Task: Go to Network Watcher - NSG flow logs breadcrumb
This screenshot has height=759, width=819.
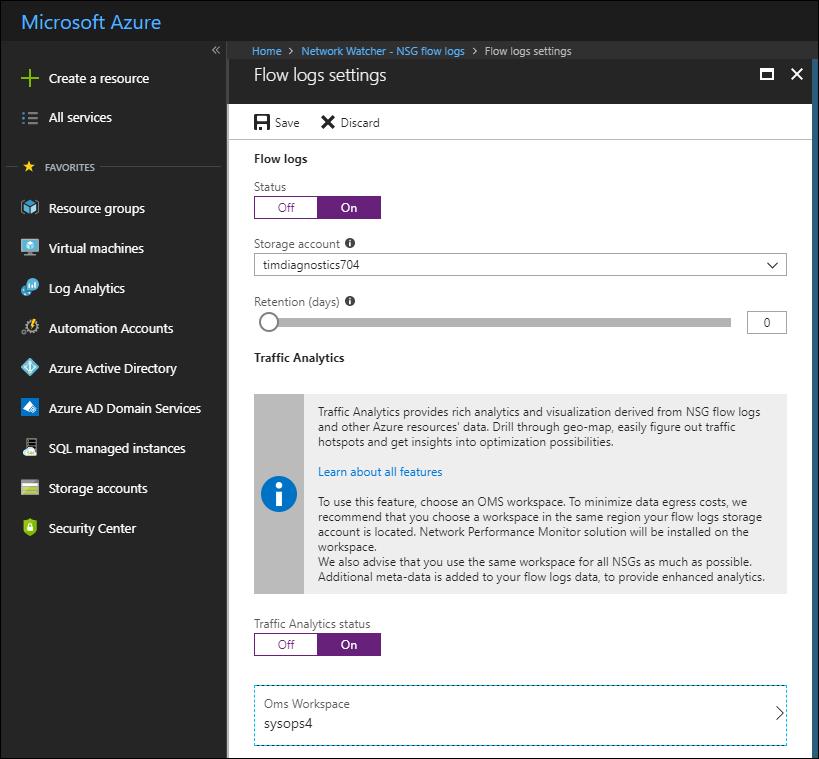Action: pos(383,51)
